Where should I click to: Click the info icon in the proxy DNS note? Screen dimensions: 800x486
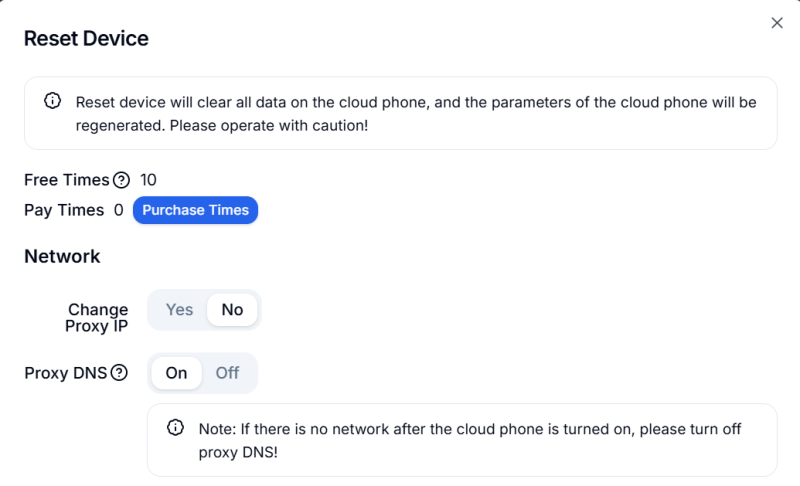[175, 428]
